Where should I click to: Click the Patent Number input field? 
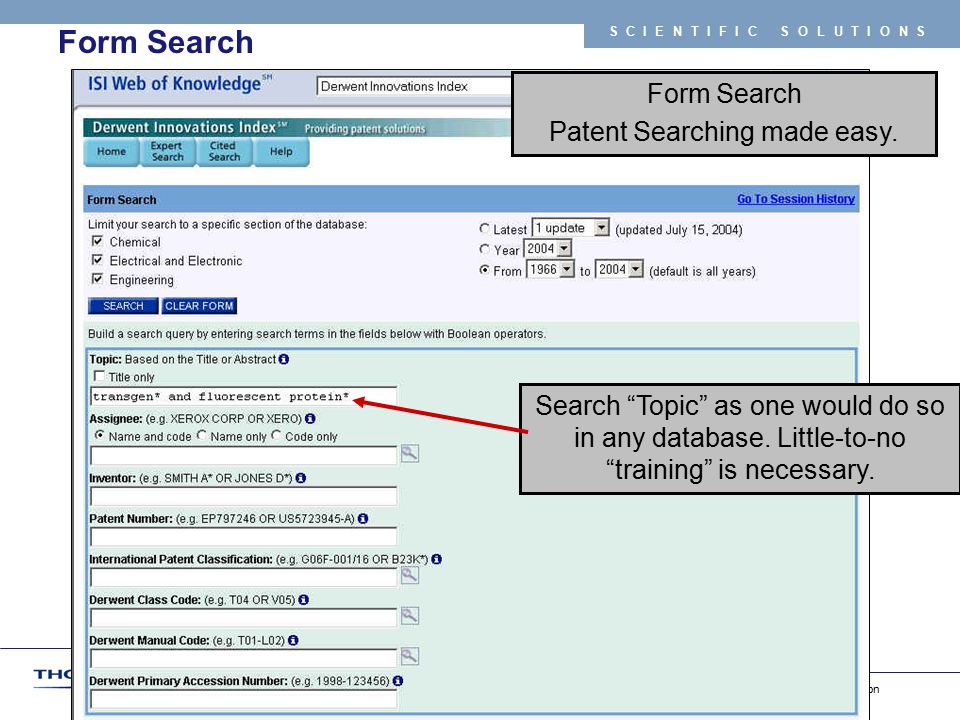click(x=244, y=536)
